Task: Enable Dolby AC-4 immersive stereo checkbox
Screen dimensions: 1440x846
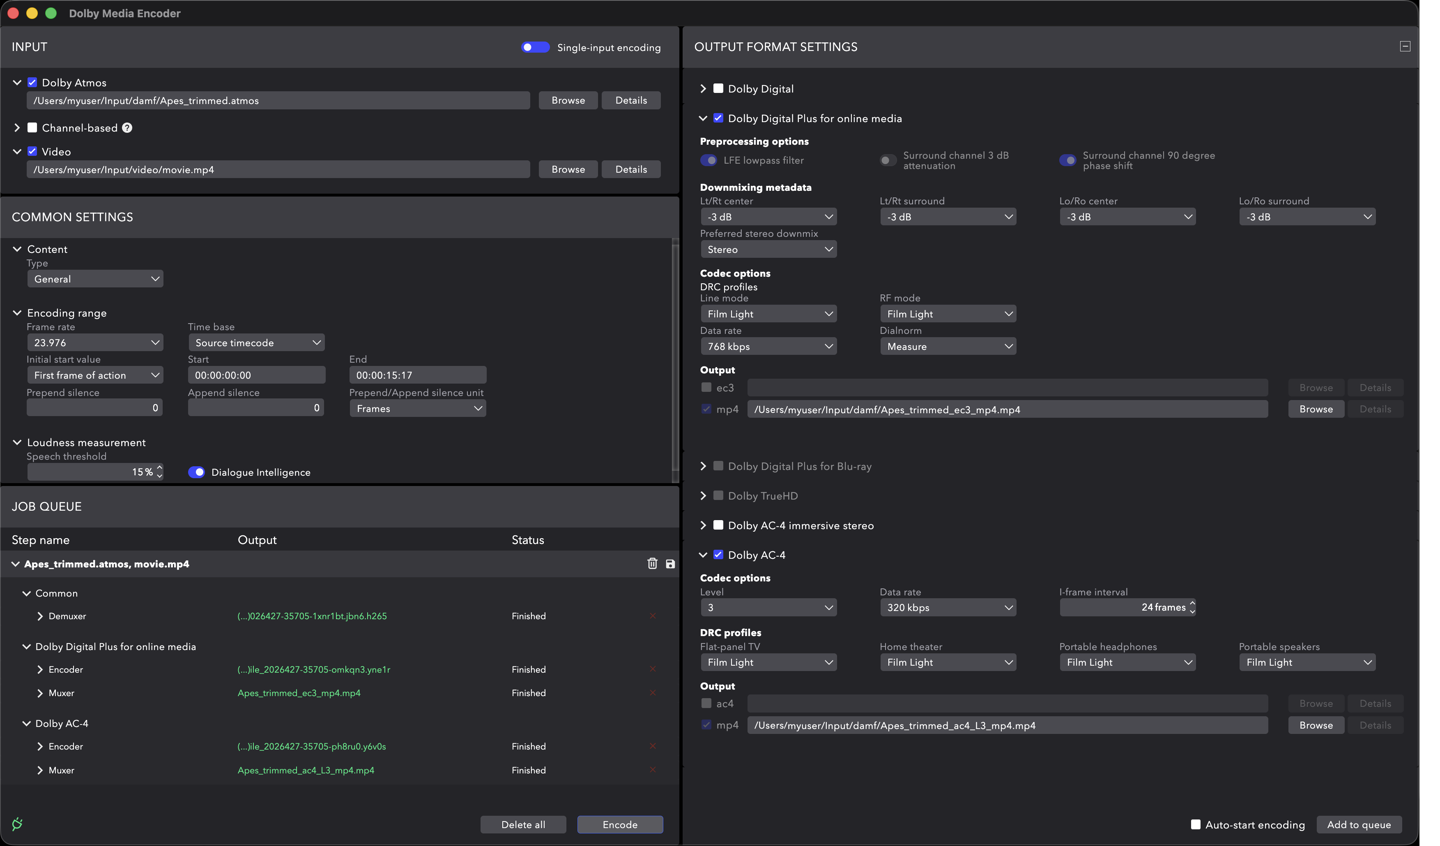Action: coord(718,525)
